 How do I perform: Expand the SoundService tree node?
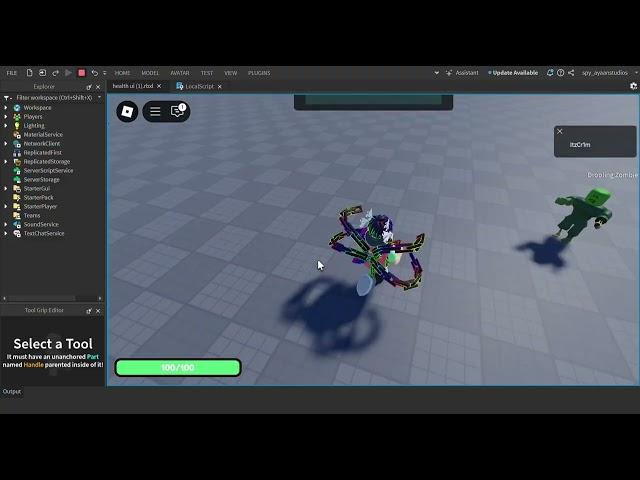tap(6, 224)
